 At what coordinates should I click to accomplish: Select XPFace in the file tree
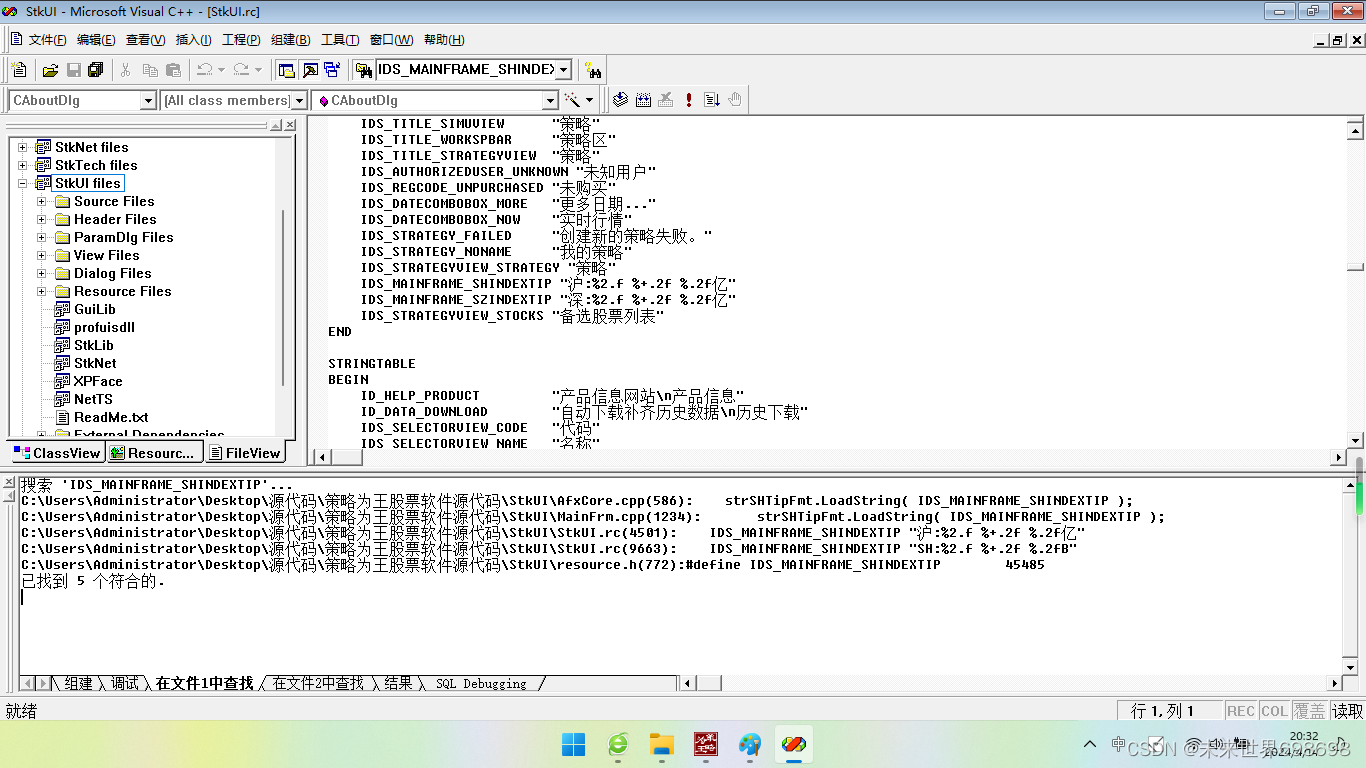98,381
